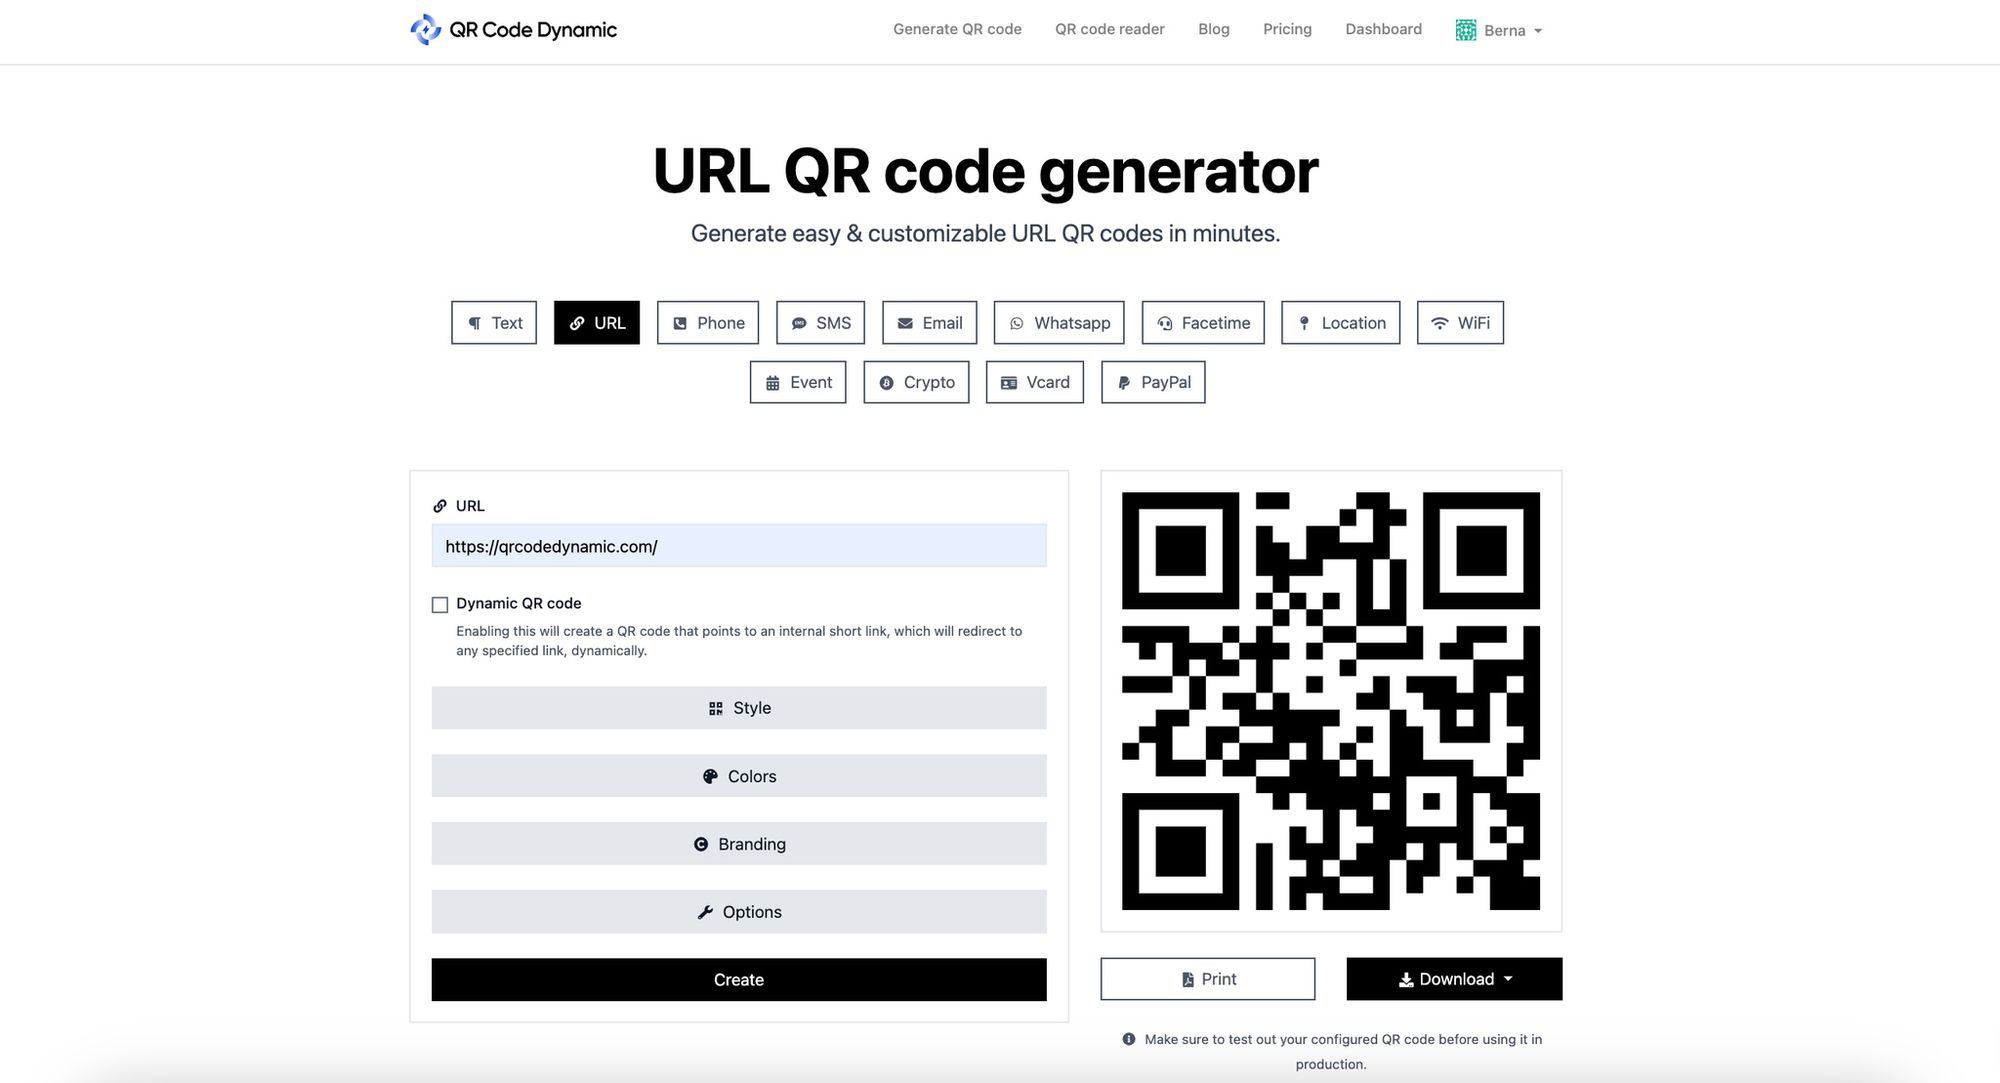
Task: Expand the Style section
Action: click(x=739, y=708)
